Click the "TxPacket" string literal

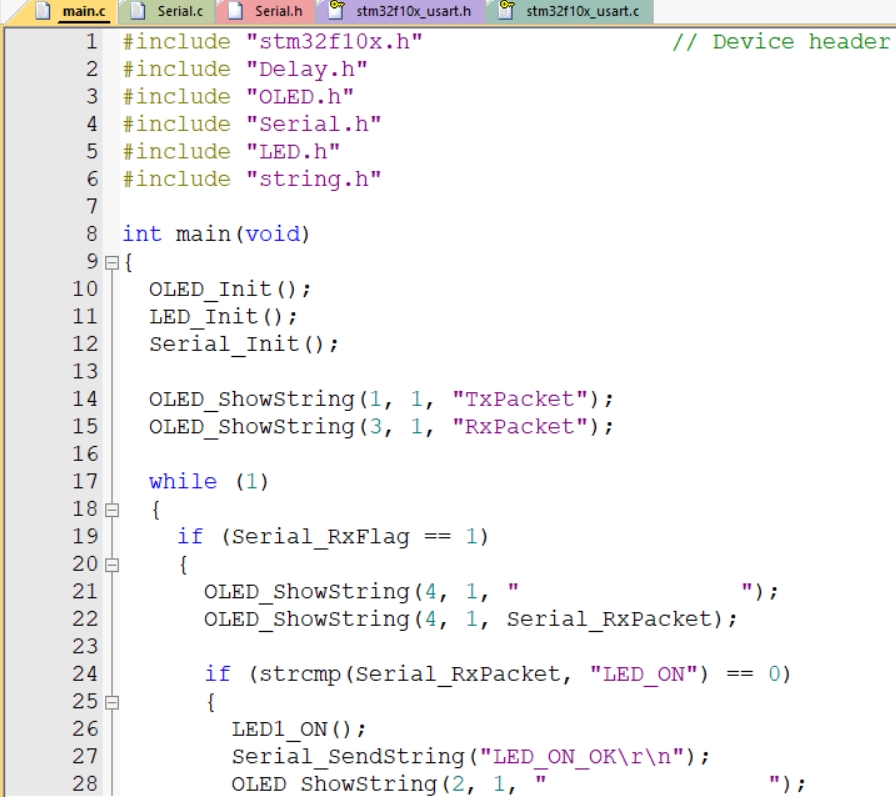(x=520, y=399)
